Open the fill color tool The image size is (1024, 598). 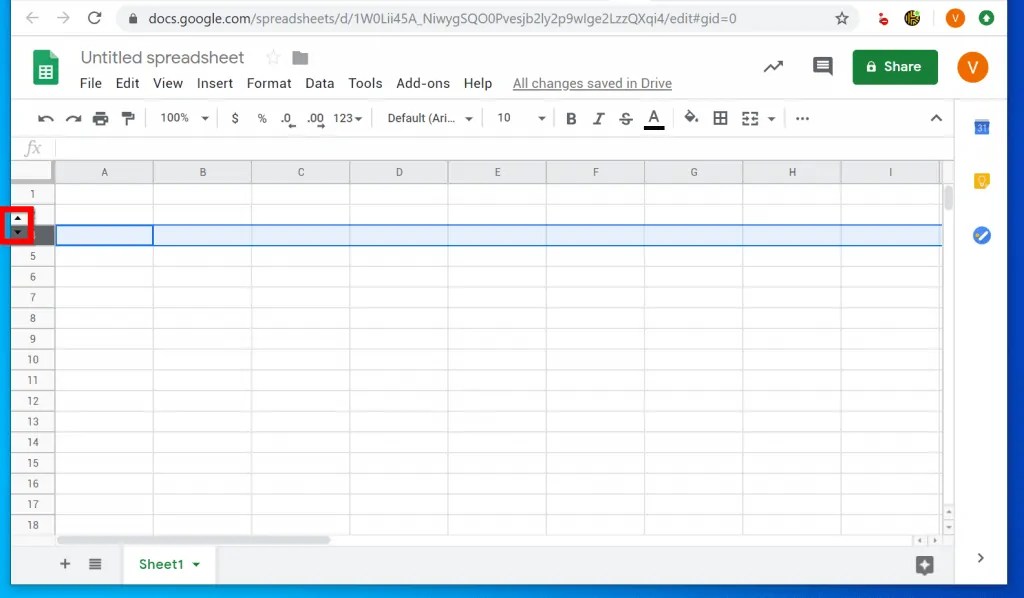click(691, 118)
